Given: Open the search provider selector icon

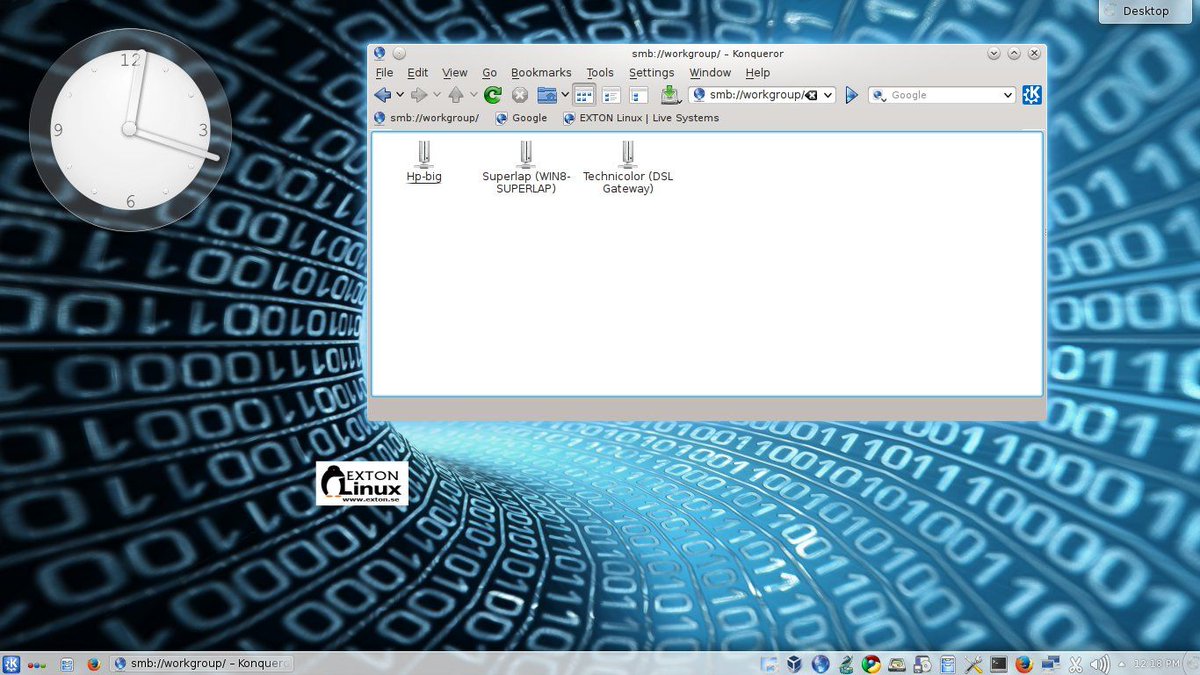Looking at the screenshot, I should (x=880, y=95).
